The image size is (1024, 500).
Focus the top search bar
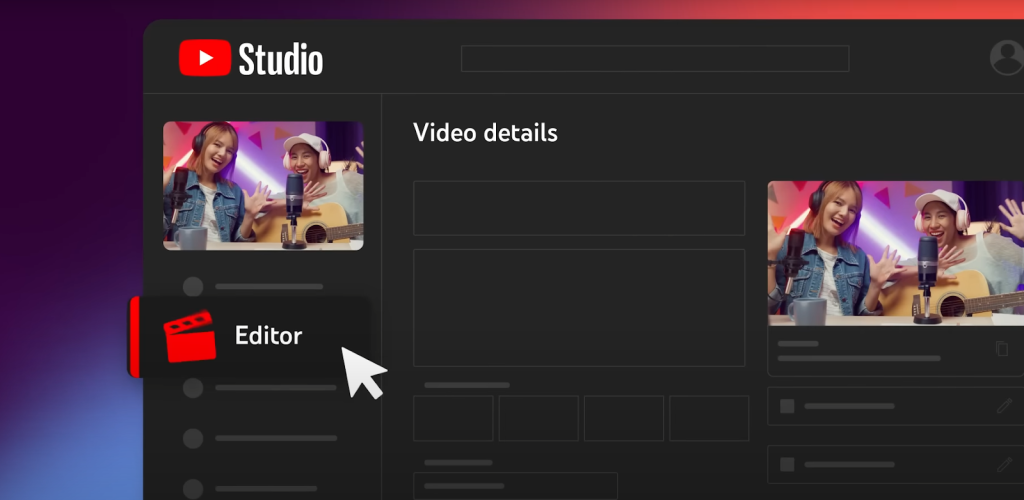coord(655,59)
